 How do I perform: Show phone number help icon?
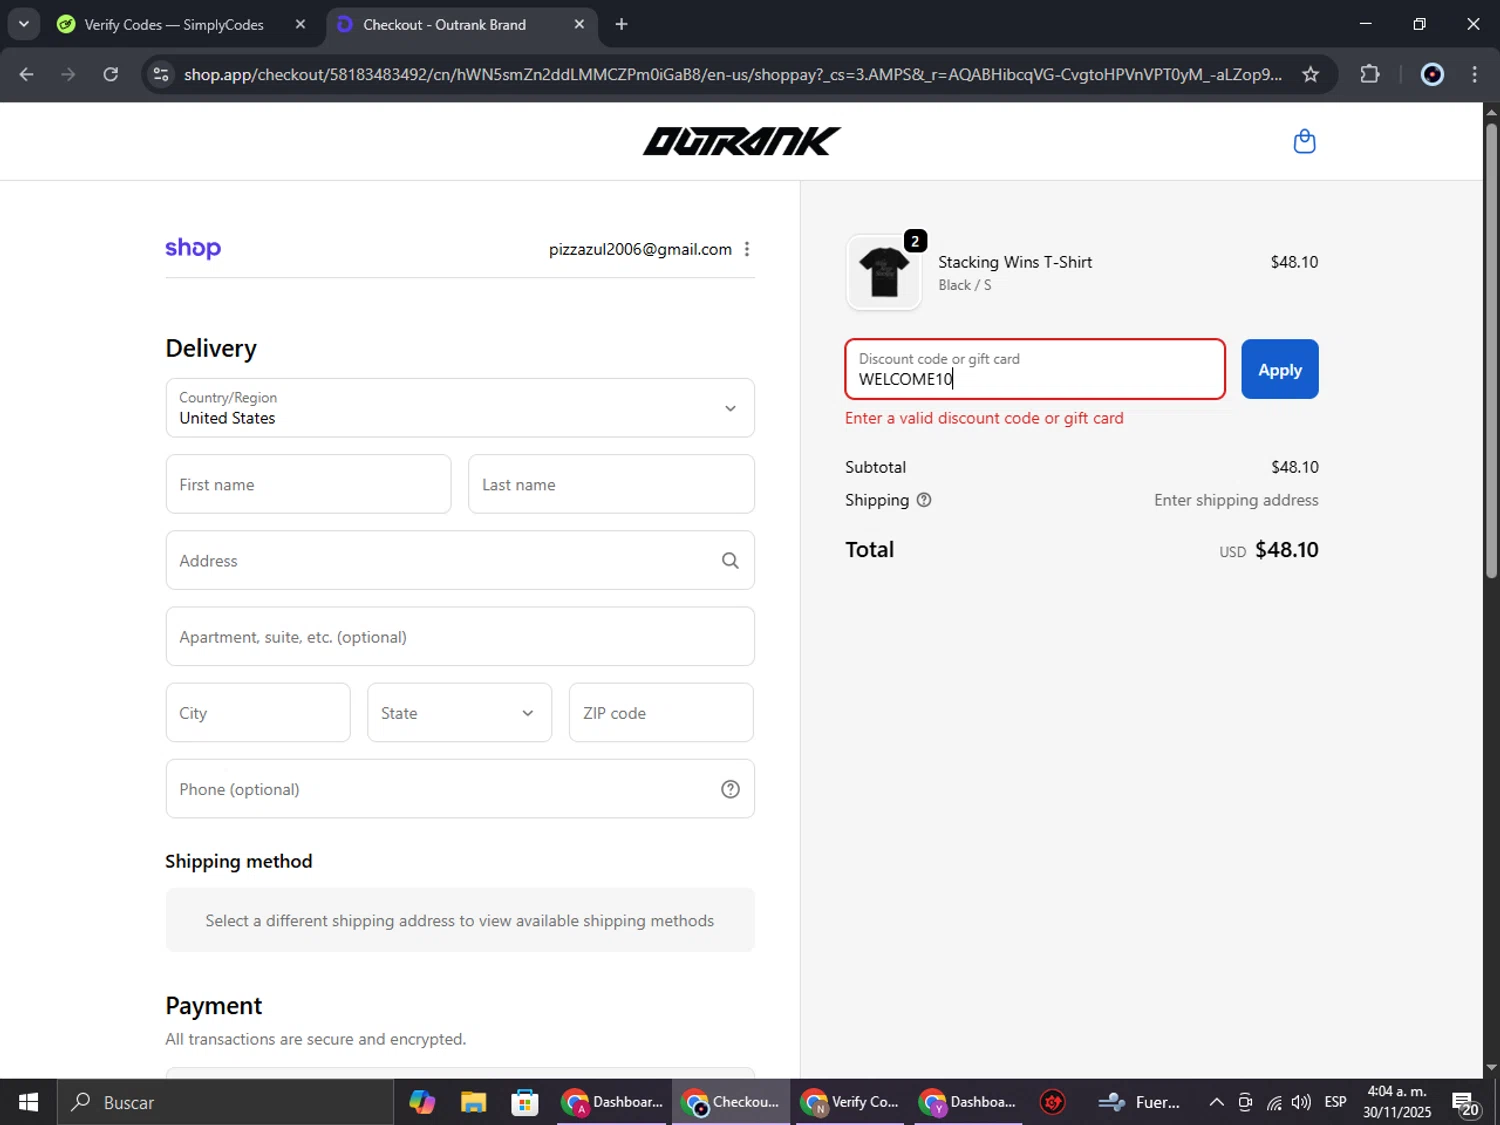point(730,789)
